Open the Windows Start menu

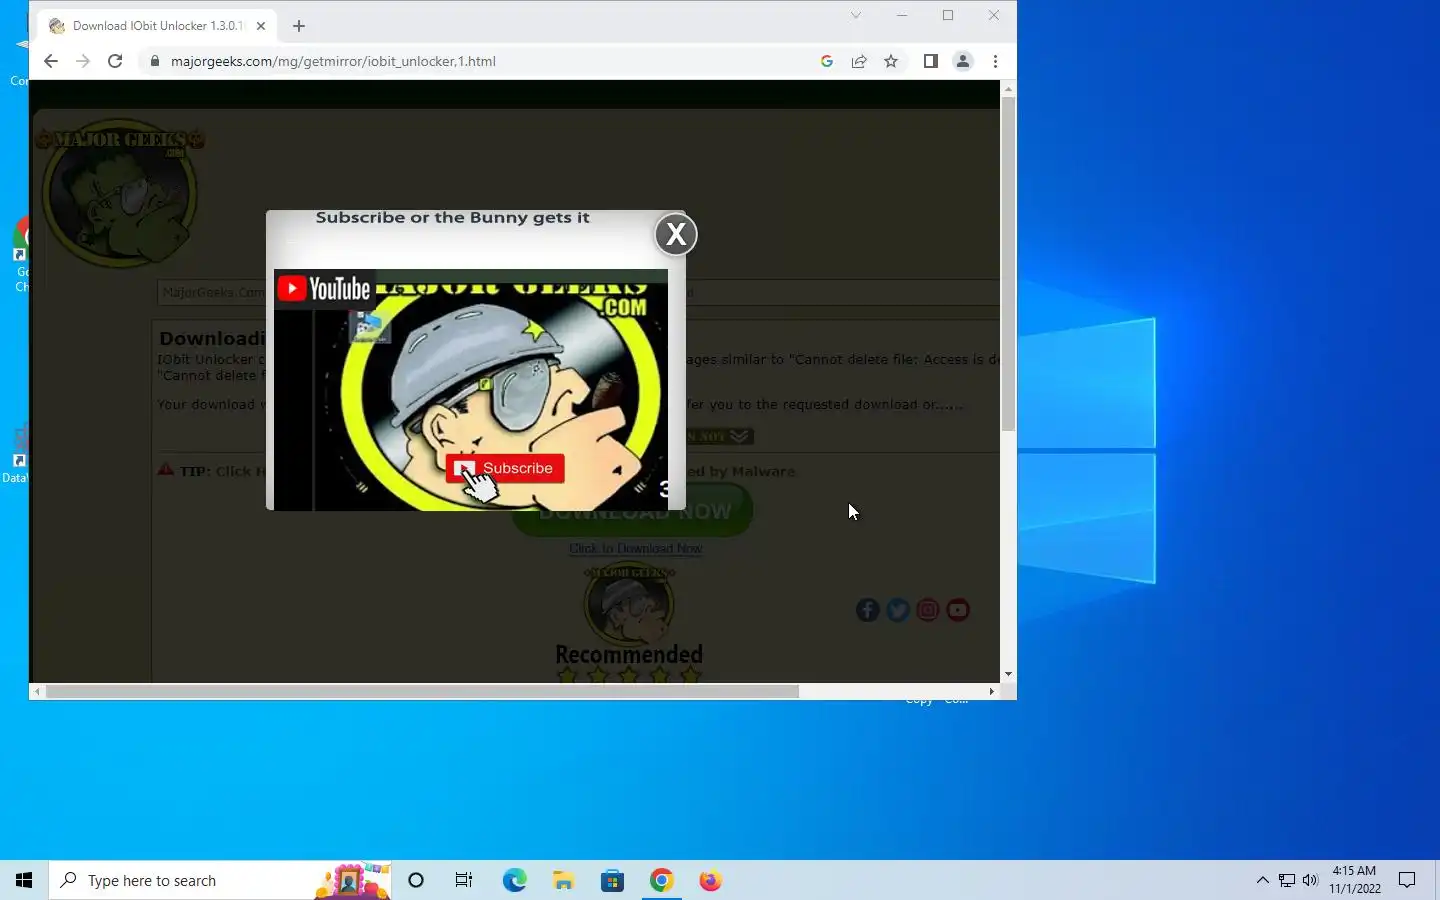tap(24, 880)
